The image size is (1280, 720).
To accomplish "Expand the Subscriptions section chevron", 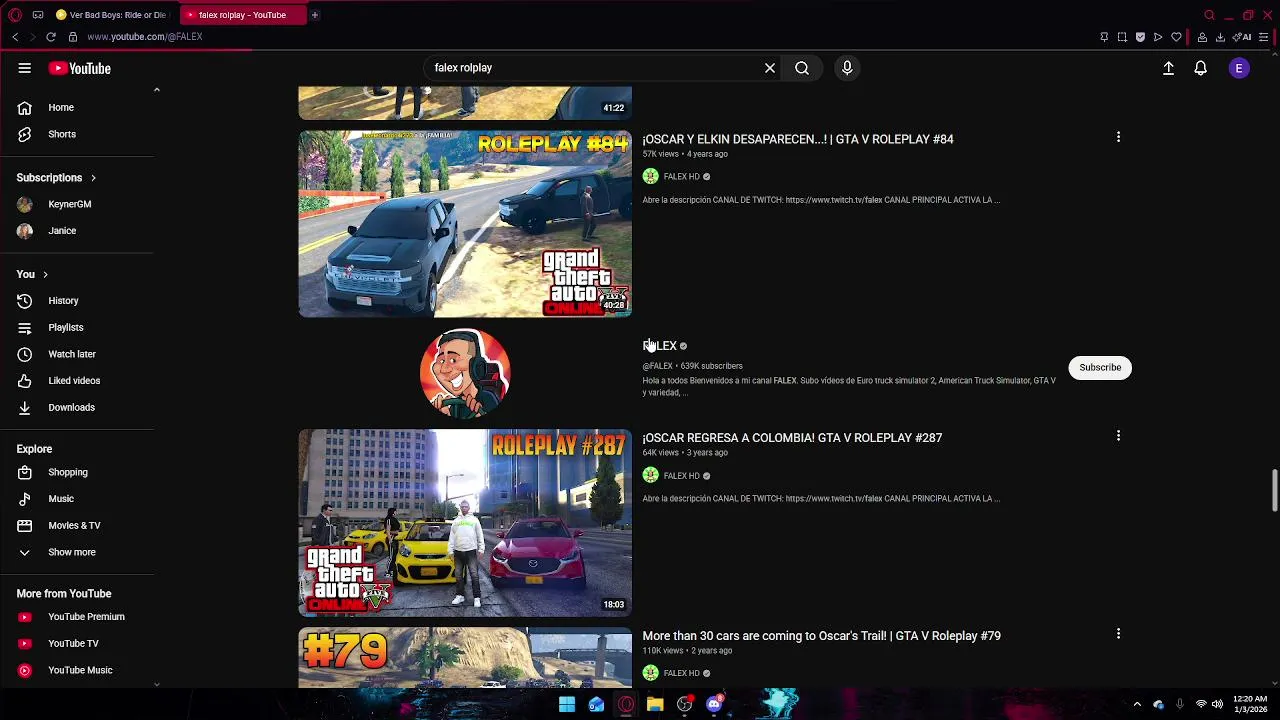I will pos(93,178).
